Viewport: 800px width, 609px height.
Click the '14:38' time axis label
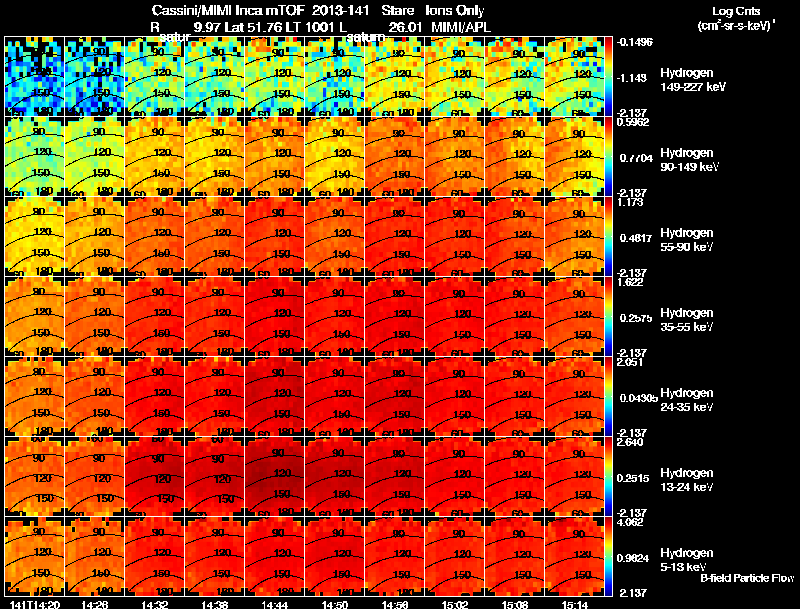[214, 604]
